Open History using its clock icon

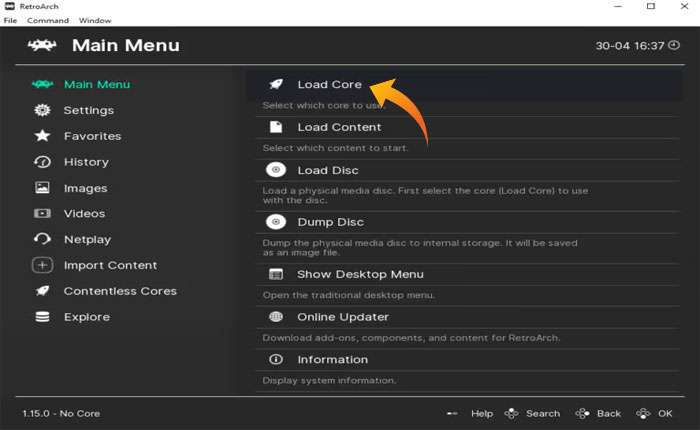pyautogui.click(x=42, y=162)
